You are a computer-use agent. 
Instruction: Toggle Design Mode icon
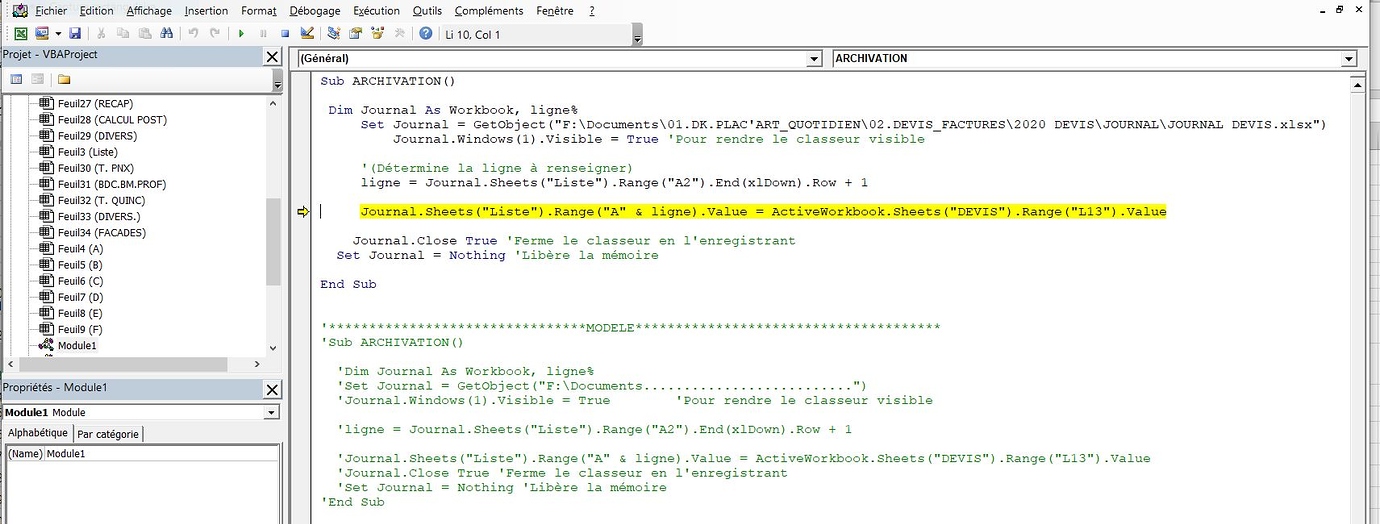tap(307, 34)
